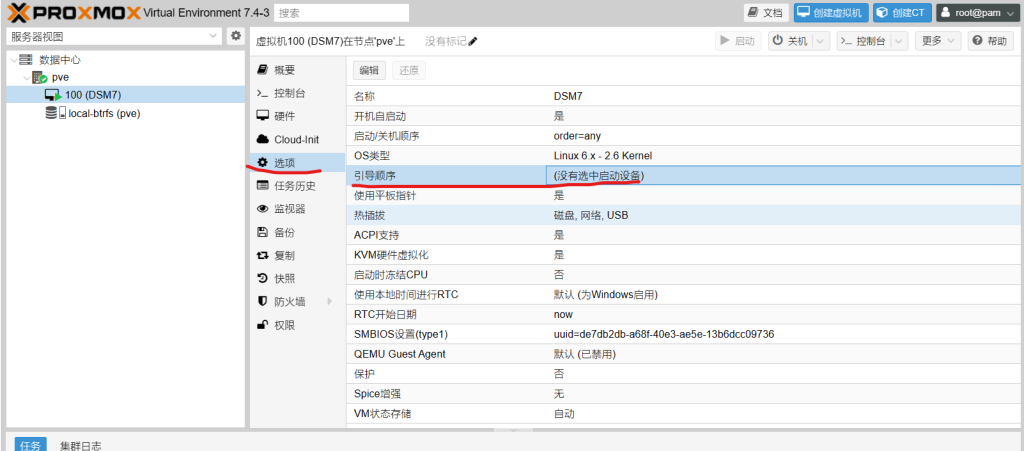Open the 备份 backup section

coord(284,232)
